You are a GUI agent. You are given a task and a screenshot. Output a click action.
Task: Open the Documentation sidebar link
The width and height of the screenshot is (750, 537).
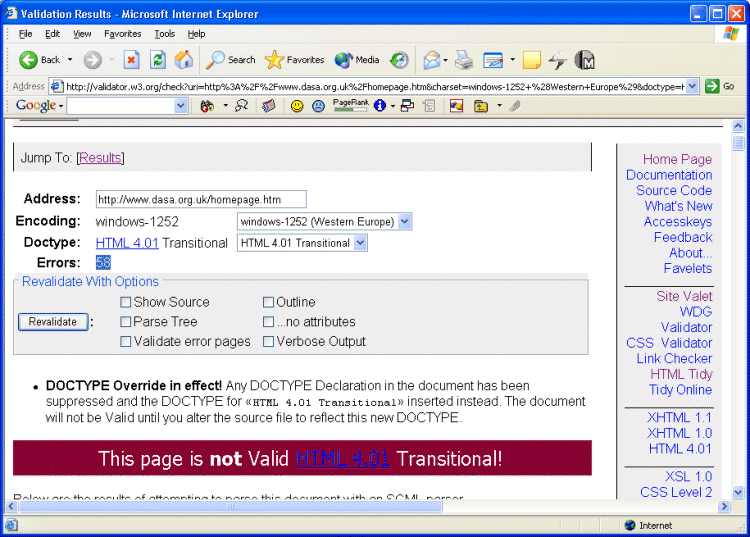pyautogui.click(x=669, y=175)
